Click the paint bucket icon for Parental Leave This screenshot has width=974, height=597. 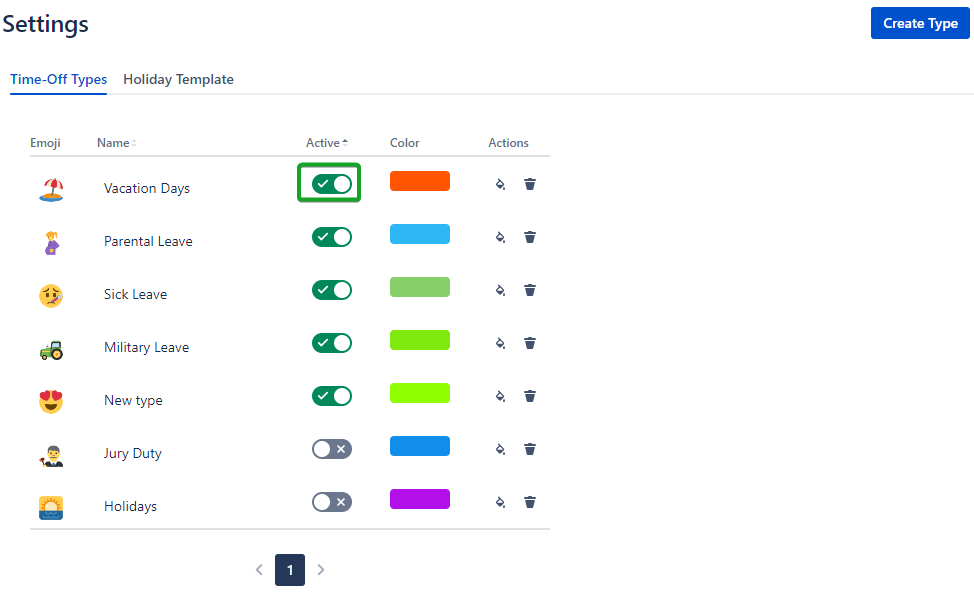[x=500, y=237]
